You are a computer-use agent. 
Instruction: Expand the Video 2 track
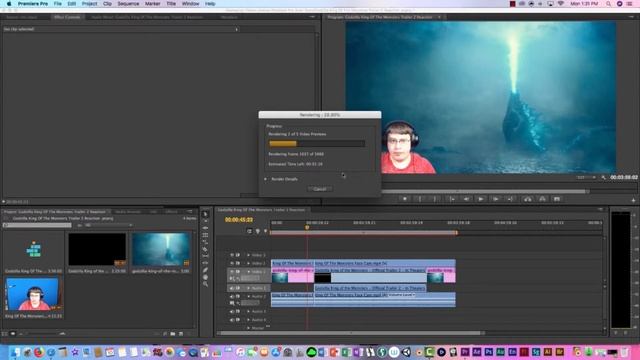click(x=248, y=263)
